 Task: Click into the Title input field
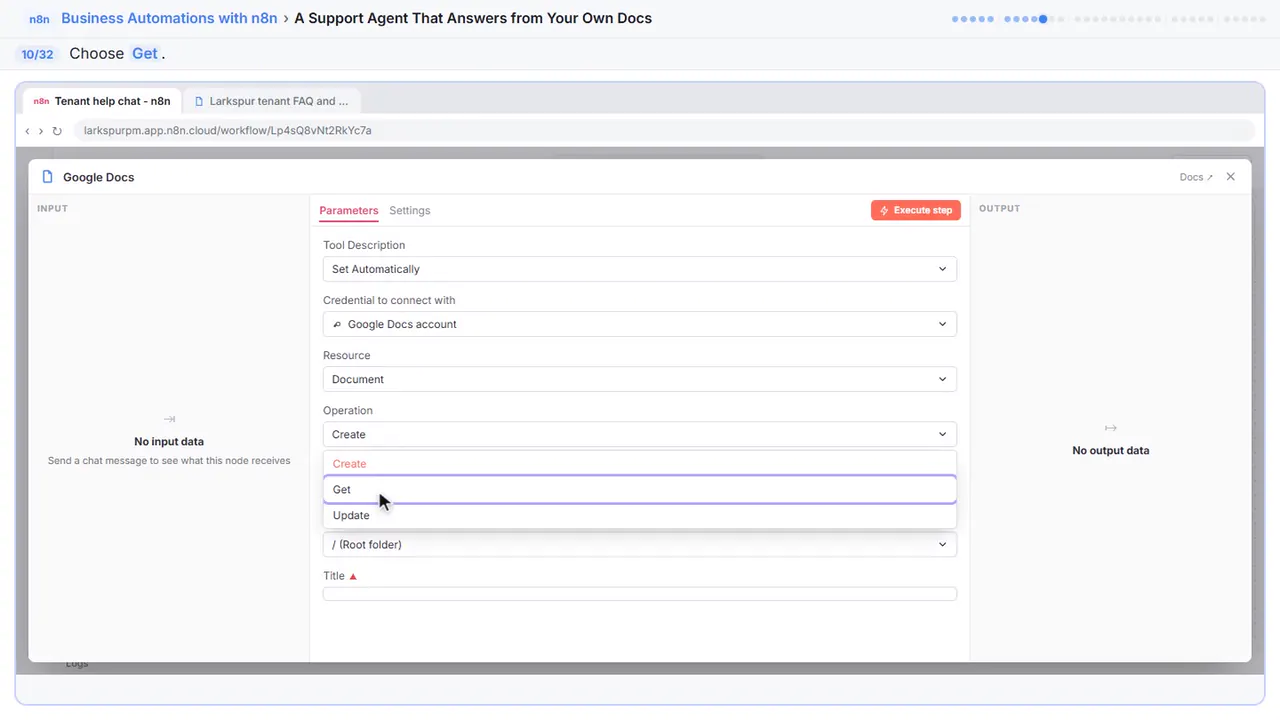tap(640, 594)
